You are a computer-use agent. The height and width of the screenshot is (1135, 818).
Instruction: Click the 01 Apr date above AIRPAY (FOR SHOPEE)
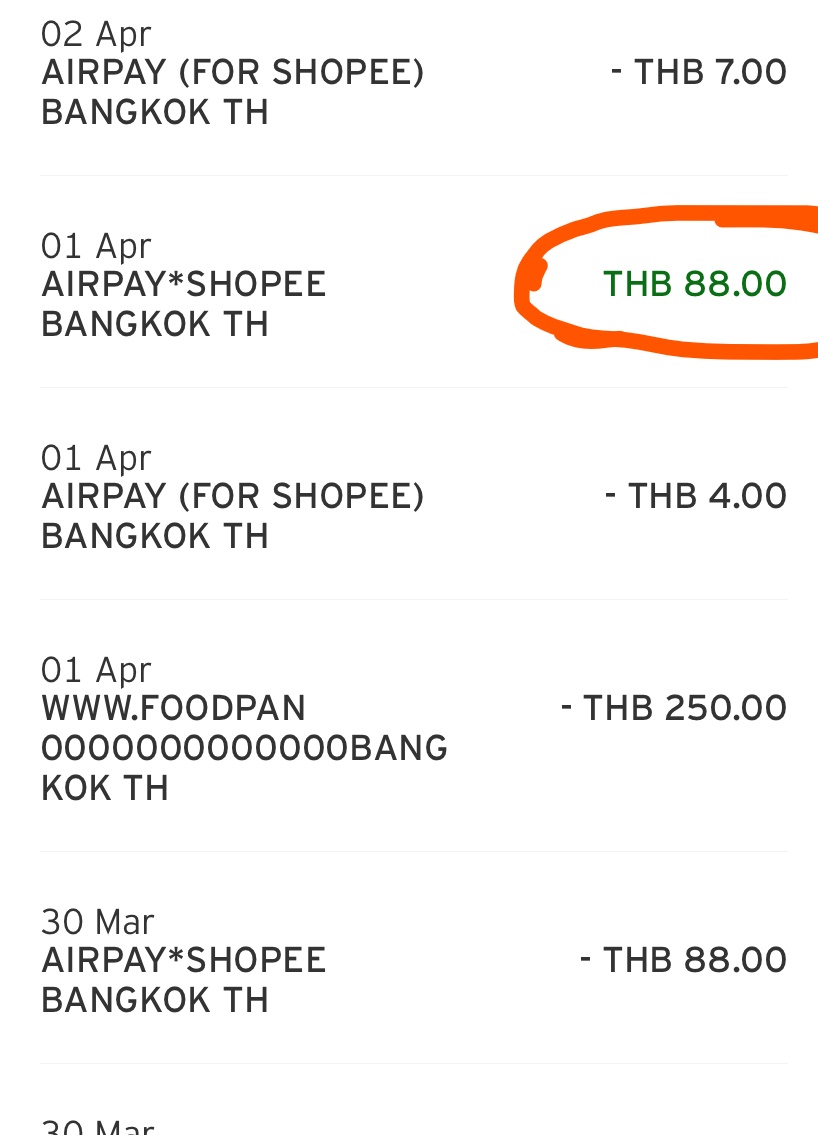96,458
